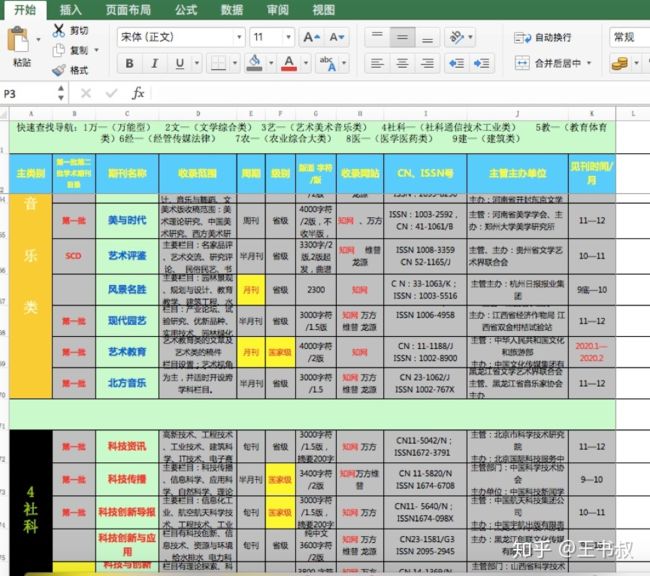Apply the red font color A

289,63
